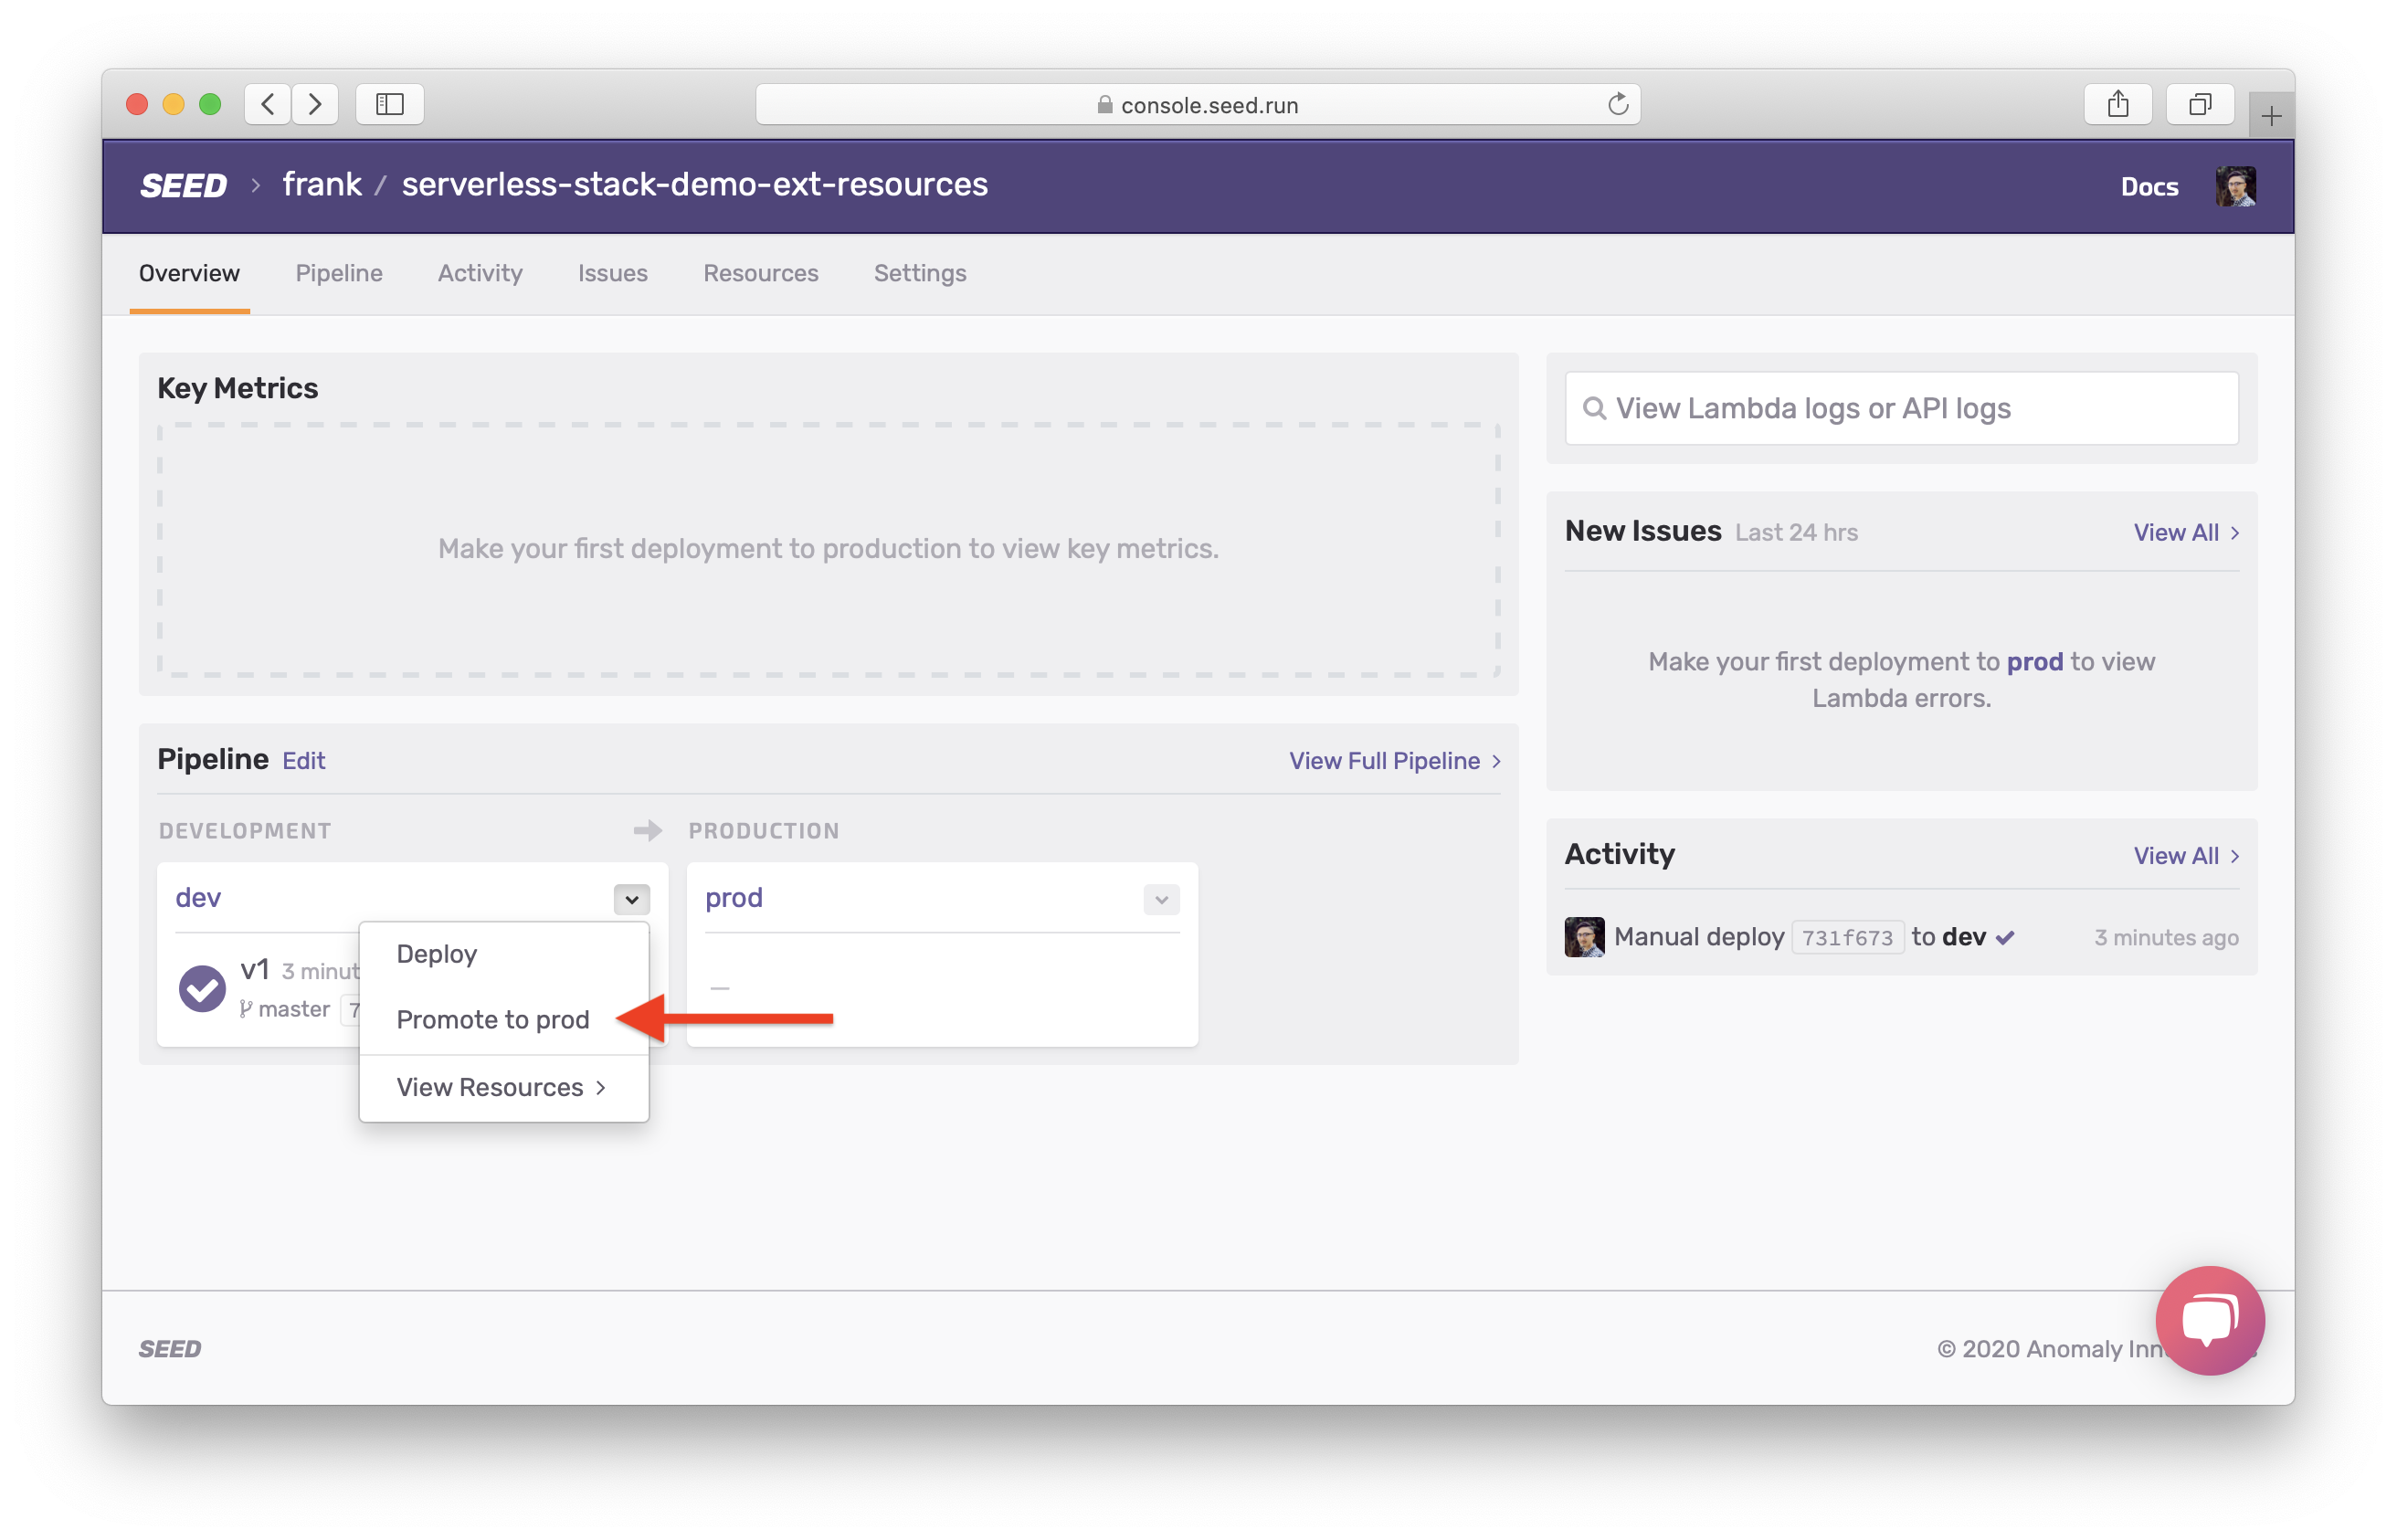Expand the dev stage dropdown menu
The width and height of the screenshot is (2397, 1540).
[x=632, y=898]
